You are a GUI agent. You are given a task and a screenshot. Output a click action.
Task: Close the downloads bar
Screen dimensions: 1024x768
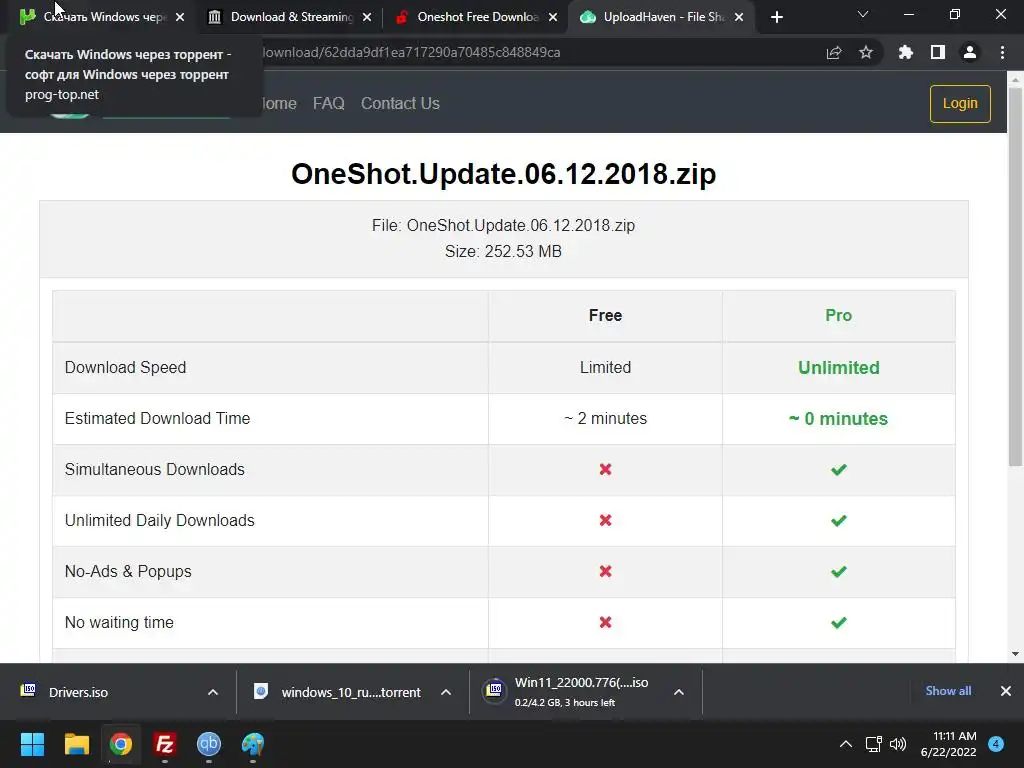(1006, 691)
